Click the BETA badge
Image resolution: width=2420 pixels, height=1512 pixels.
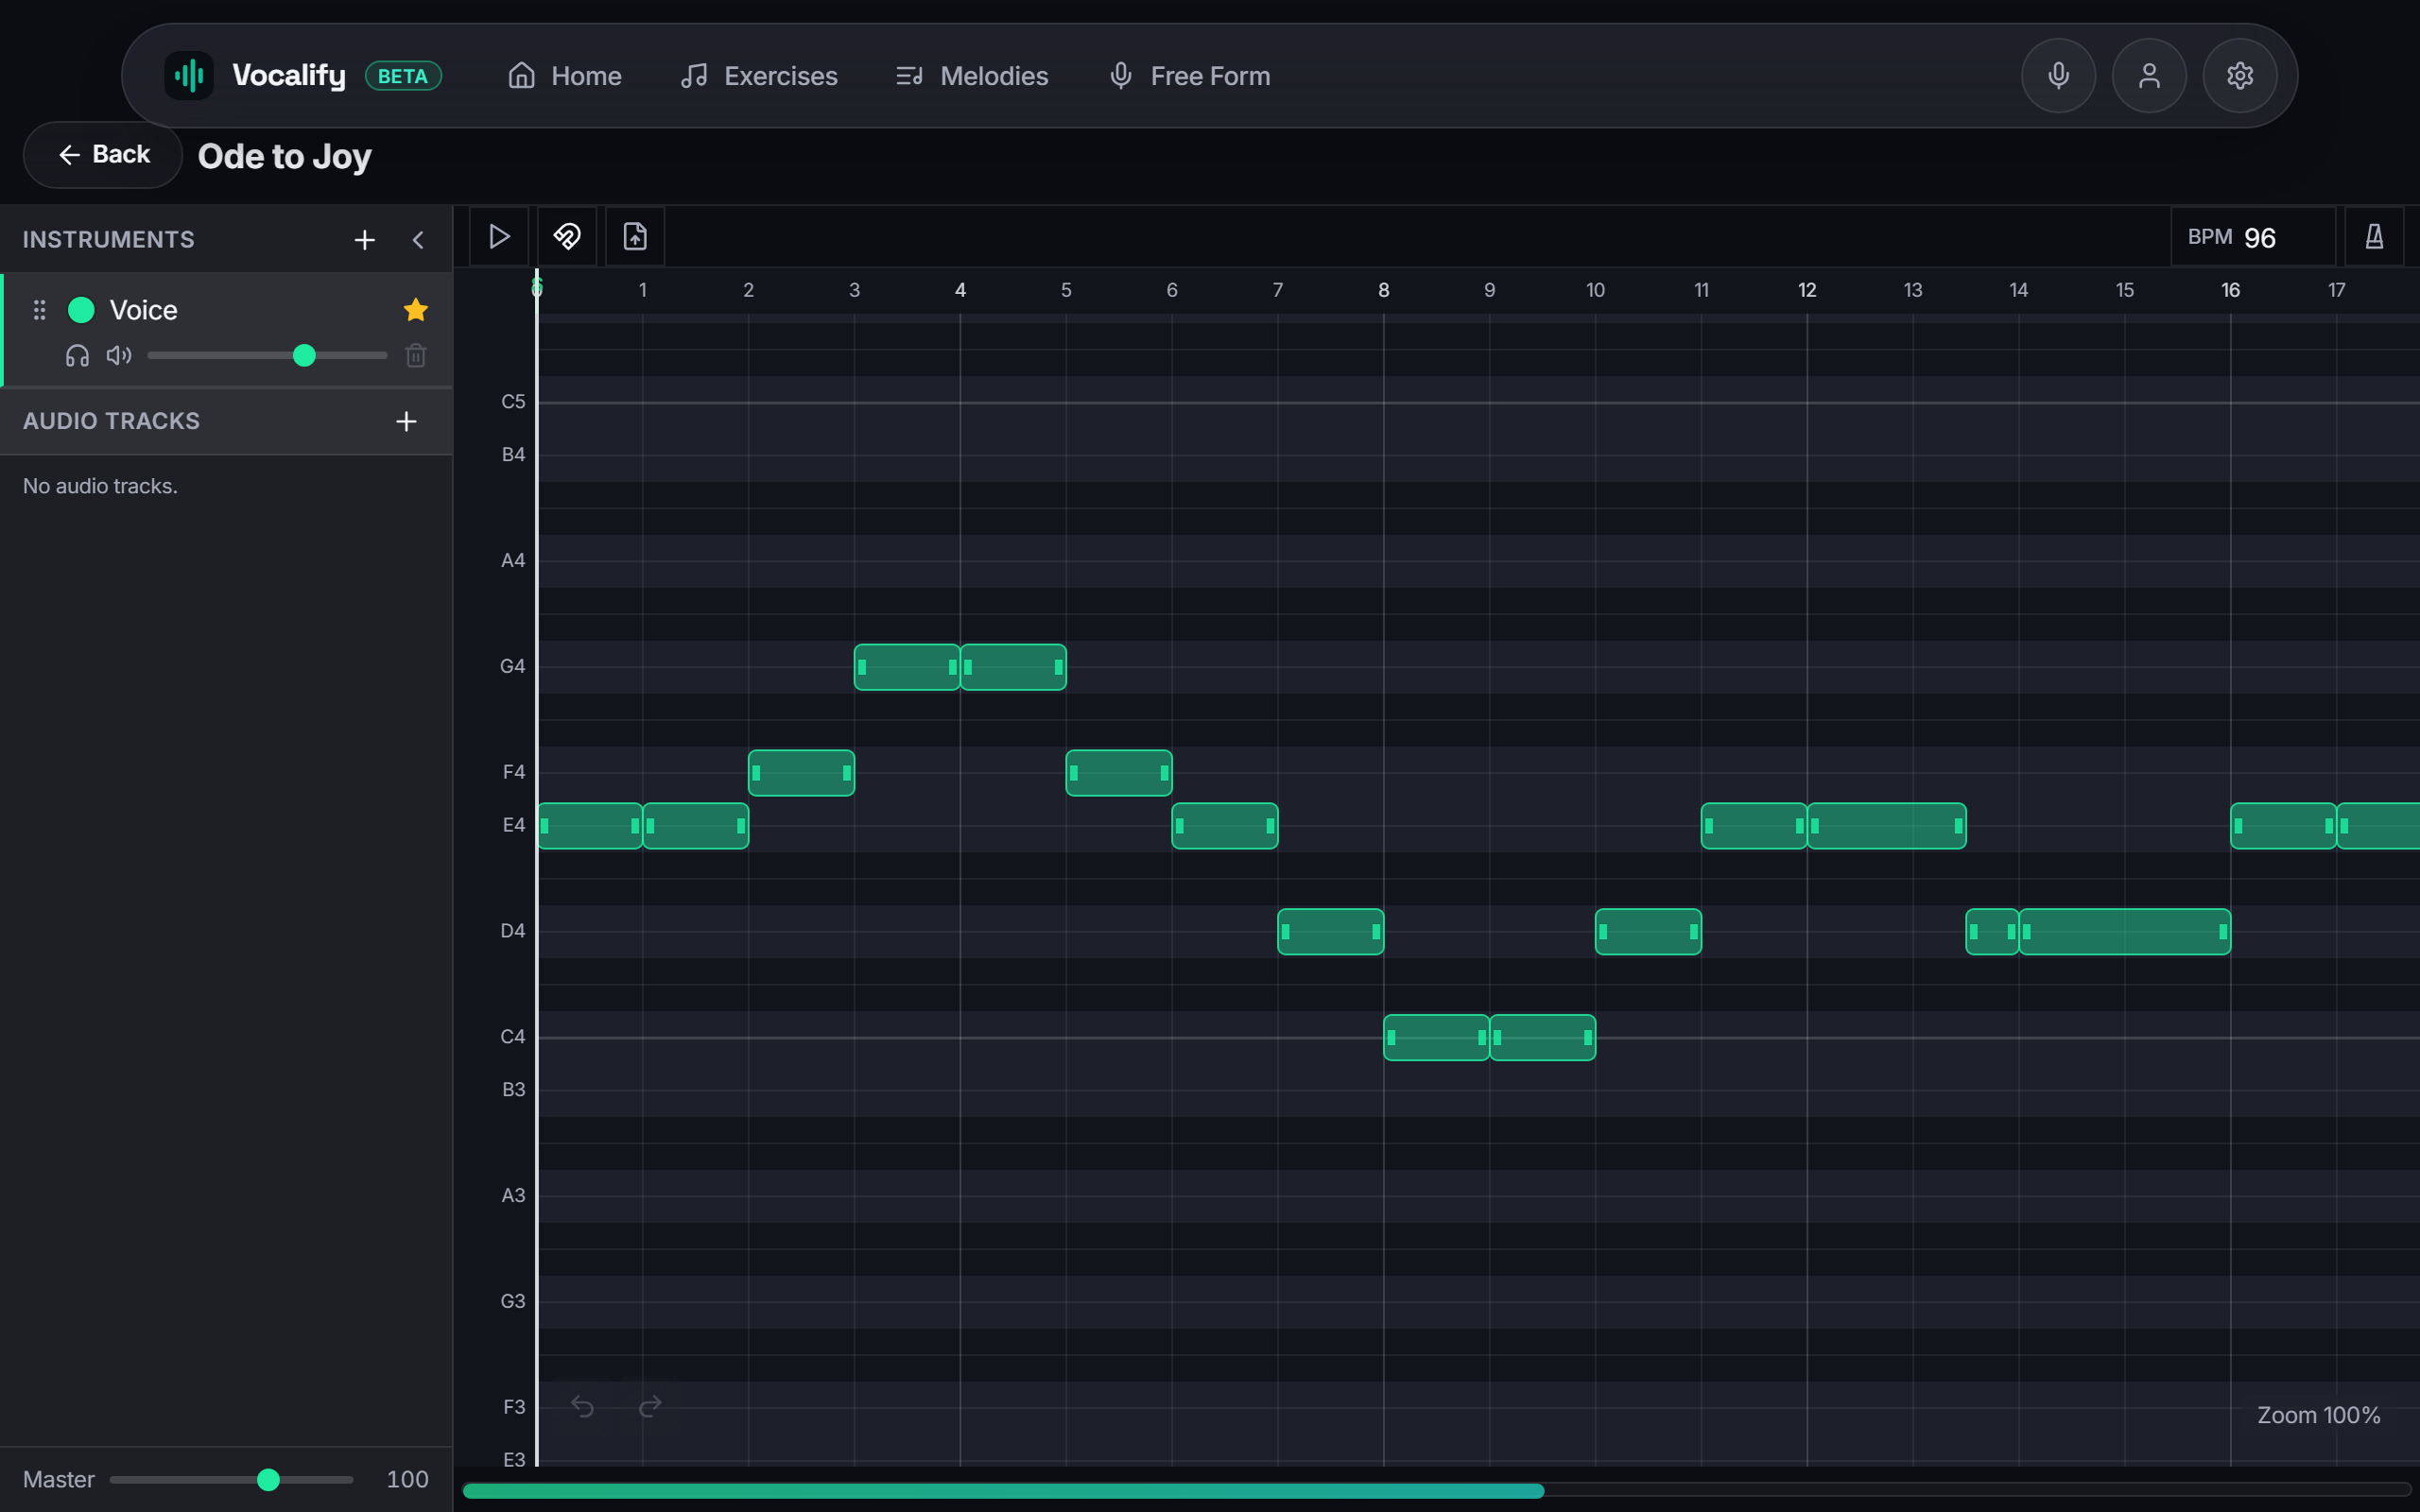point(403,76)
